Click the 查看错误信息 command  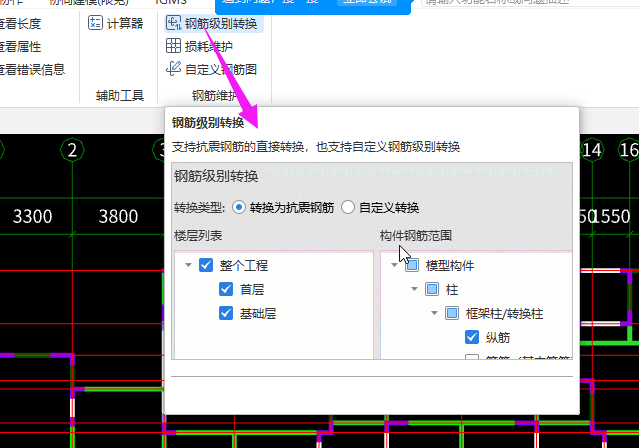click(32, 69)
